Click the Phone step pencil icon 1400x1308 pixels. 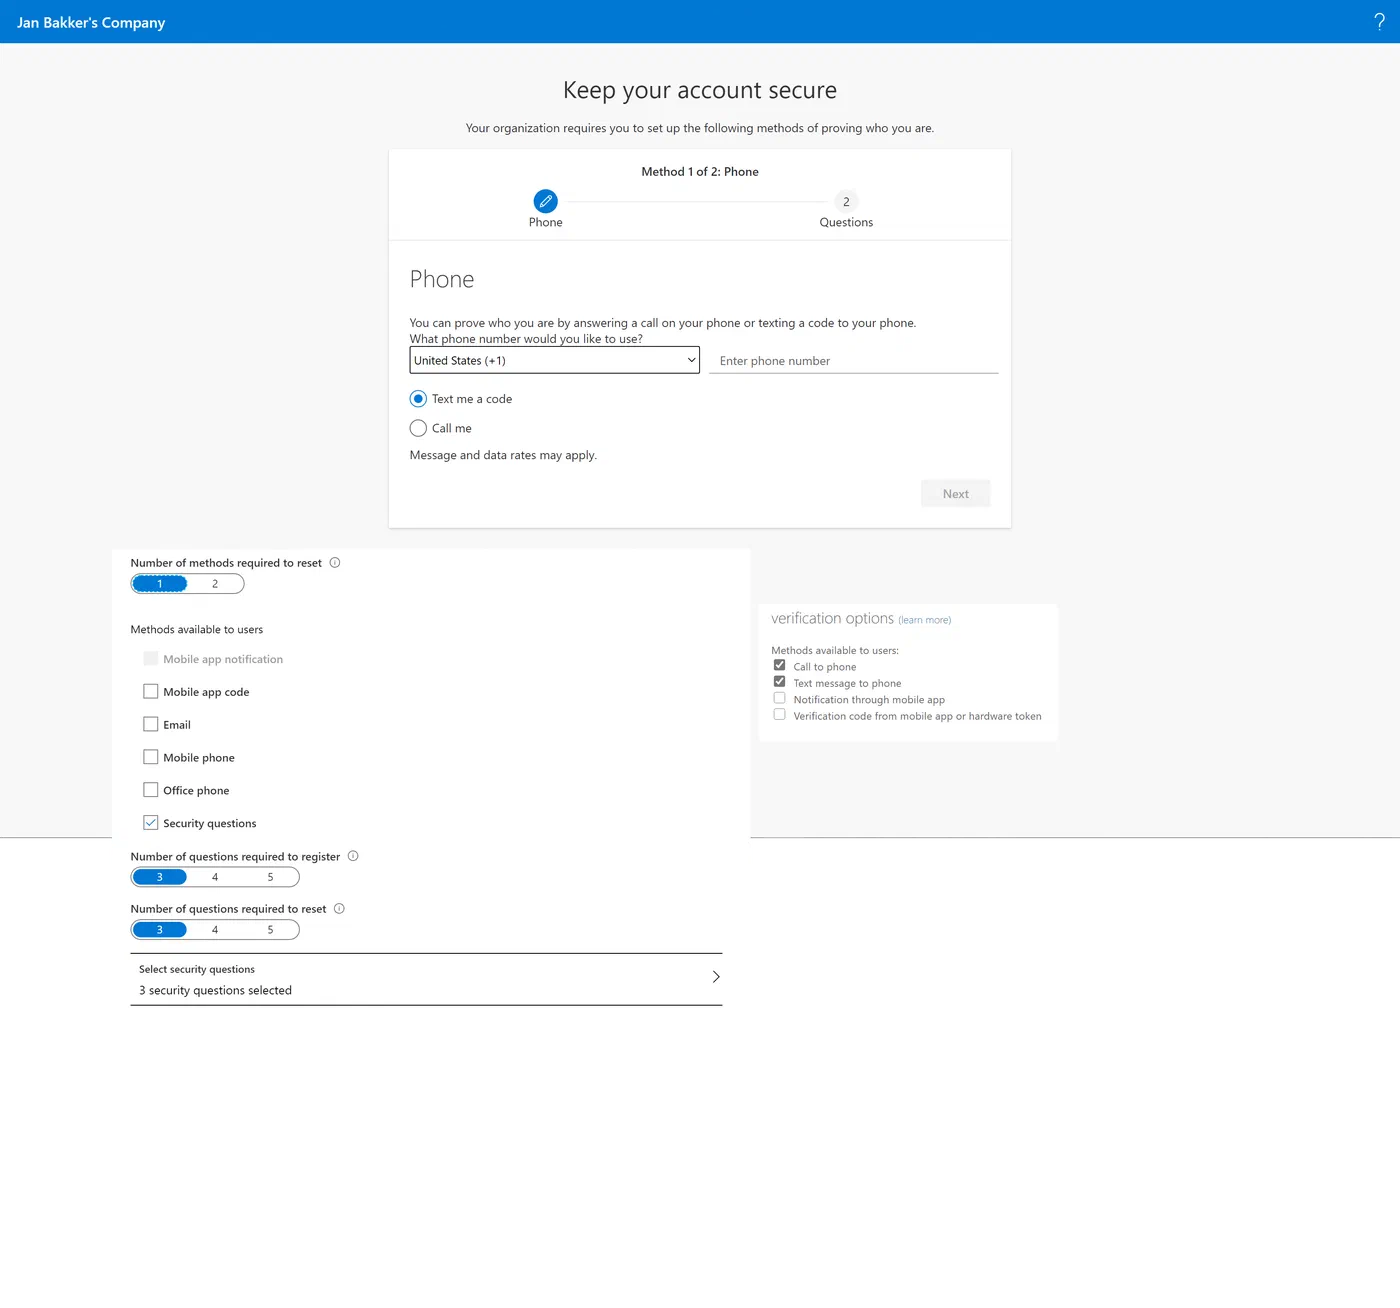(x=545, y=201)
